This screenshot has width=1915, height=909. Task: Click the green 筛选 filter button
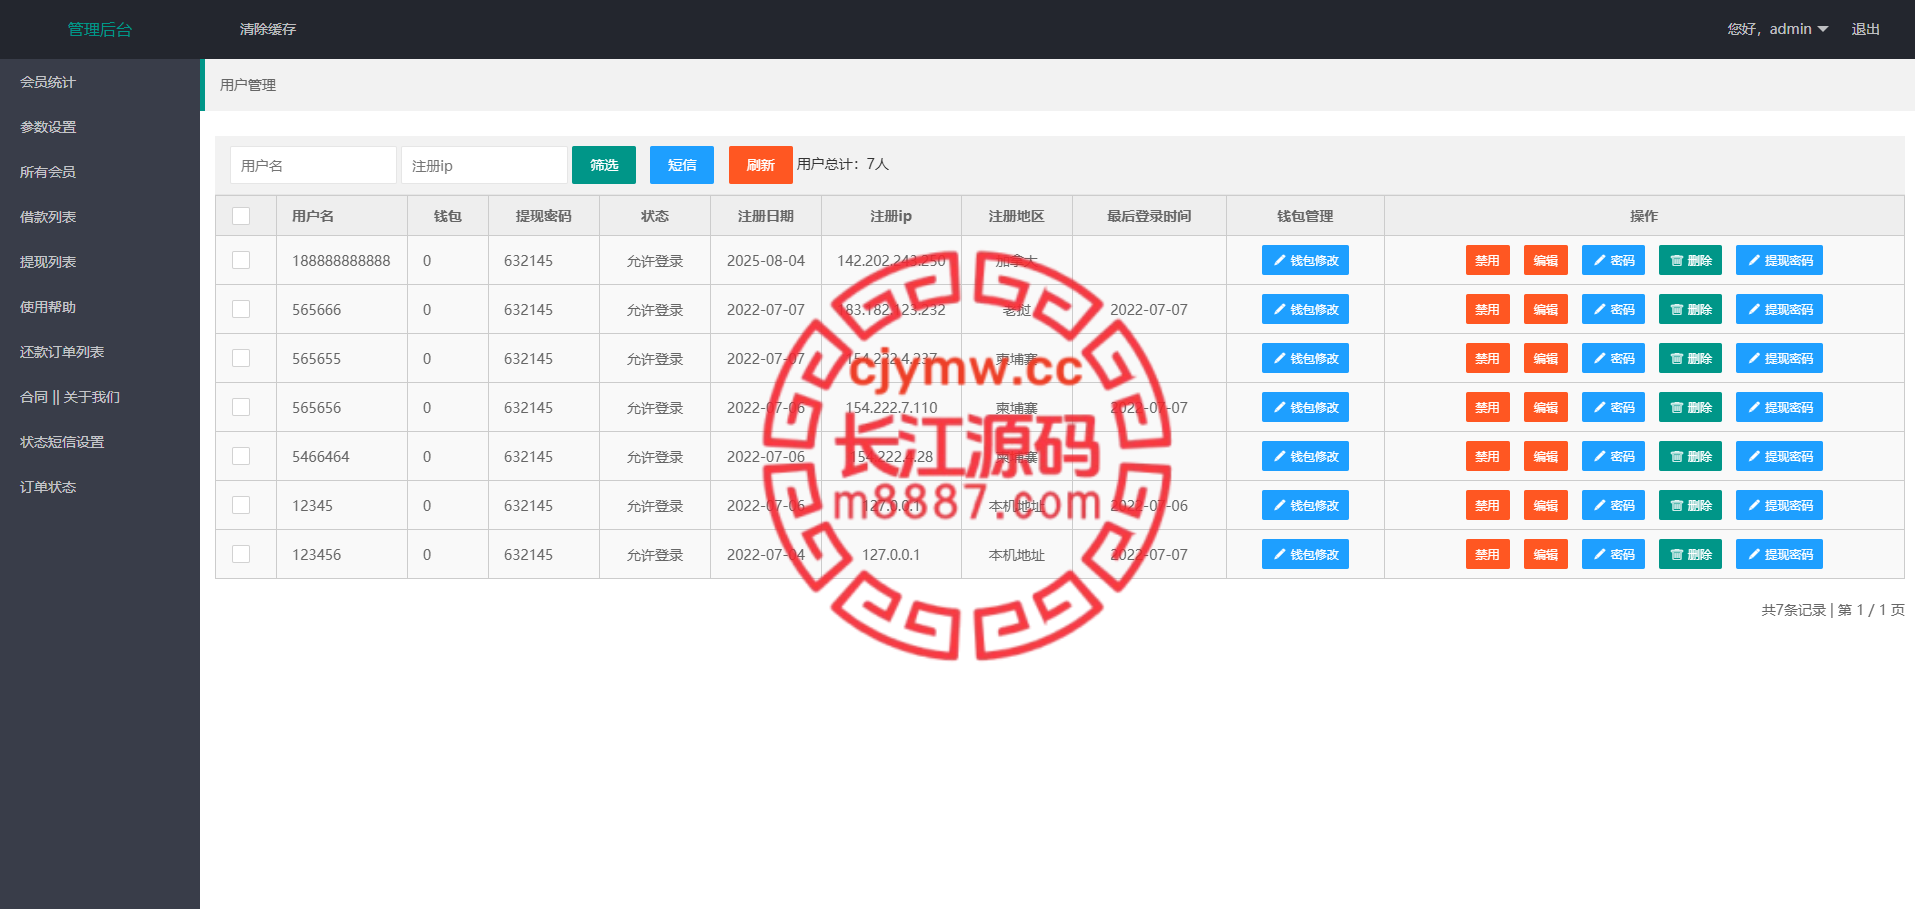tap(604, 165)
